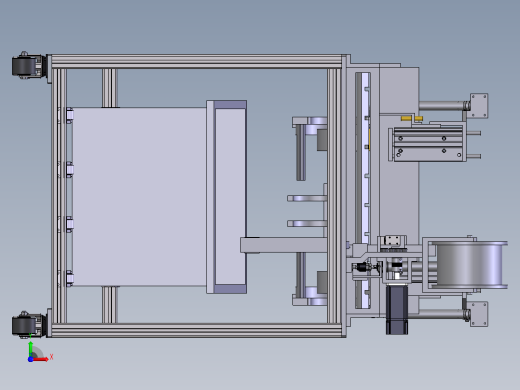Pick the black stepper motor body
Screen dimensions: 520x390
coord(397,309)
